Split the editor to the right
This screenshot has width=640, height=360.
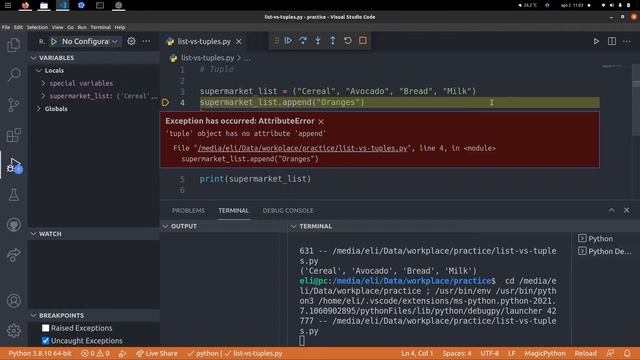(x=612, y=41)
